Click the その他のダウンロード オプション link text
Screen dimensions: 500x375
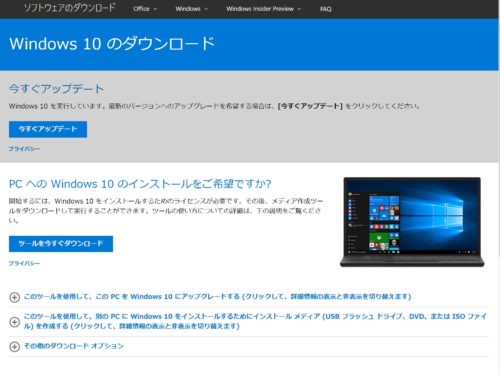click(74, 346)
